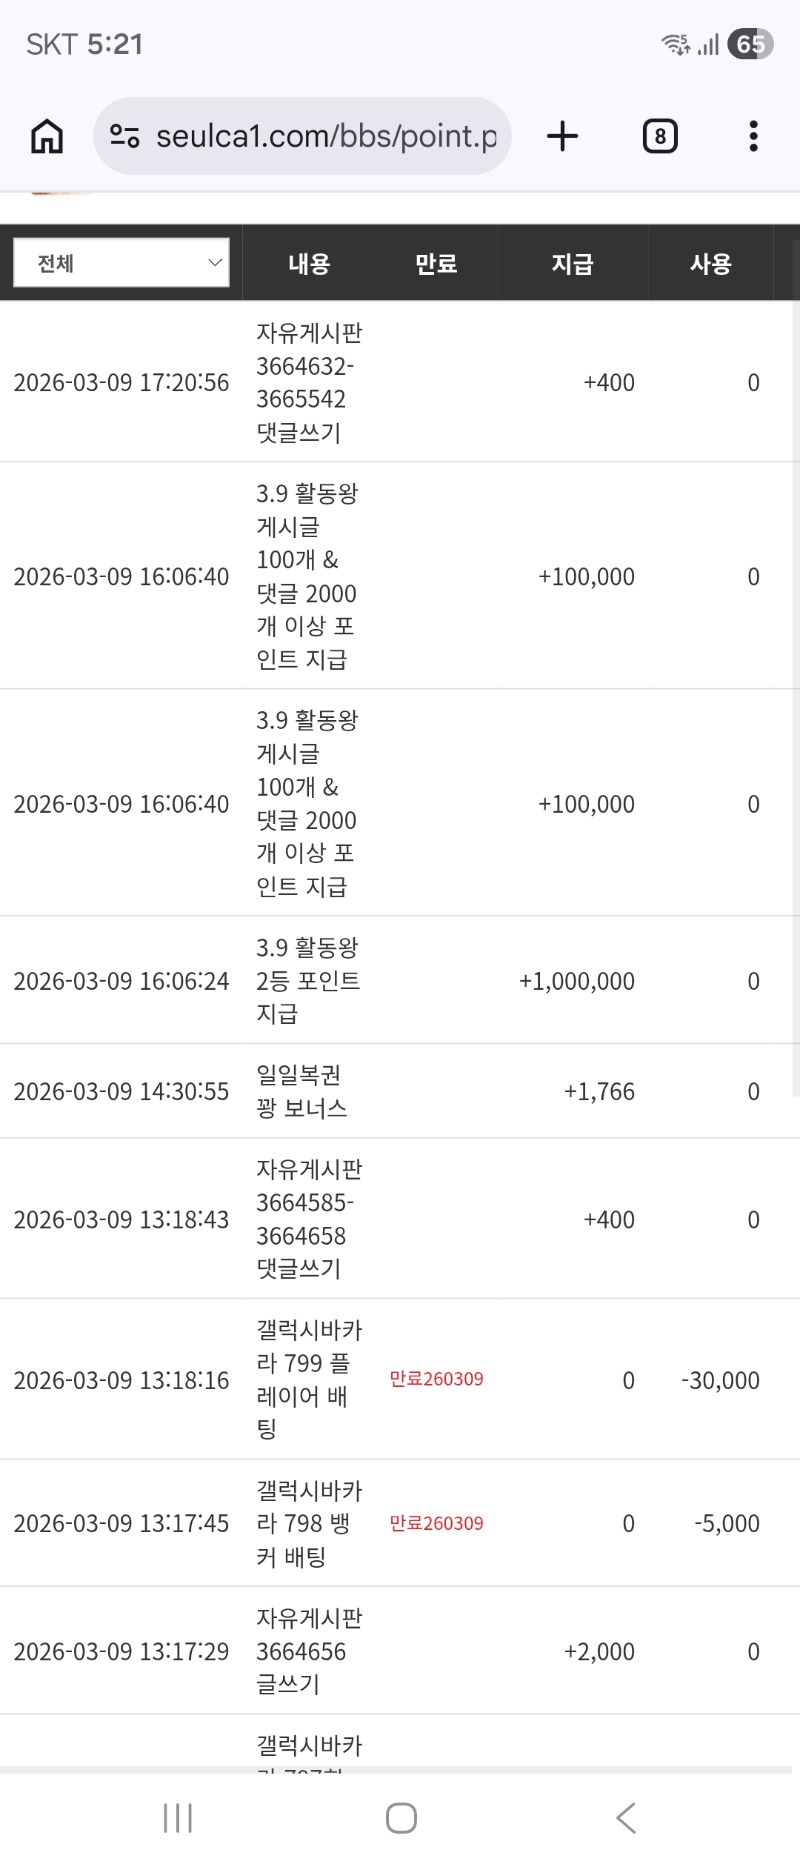Image resolution: width=800 pixels, height=1867 pixels.
Task: Open 3.9 활동왕 2등 포인트 지급 entry
Action: coord(307,980)
